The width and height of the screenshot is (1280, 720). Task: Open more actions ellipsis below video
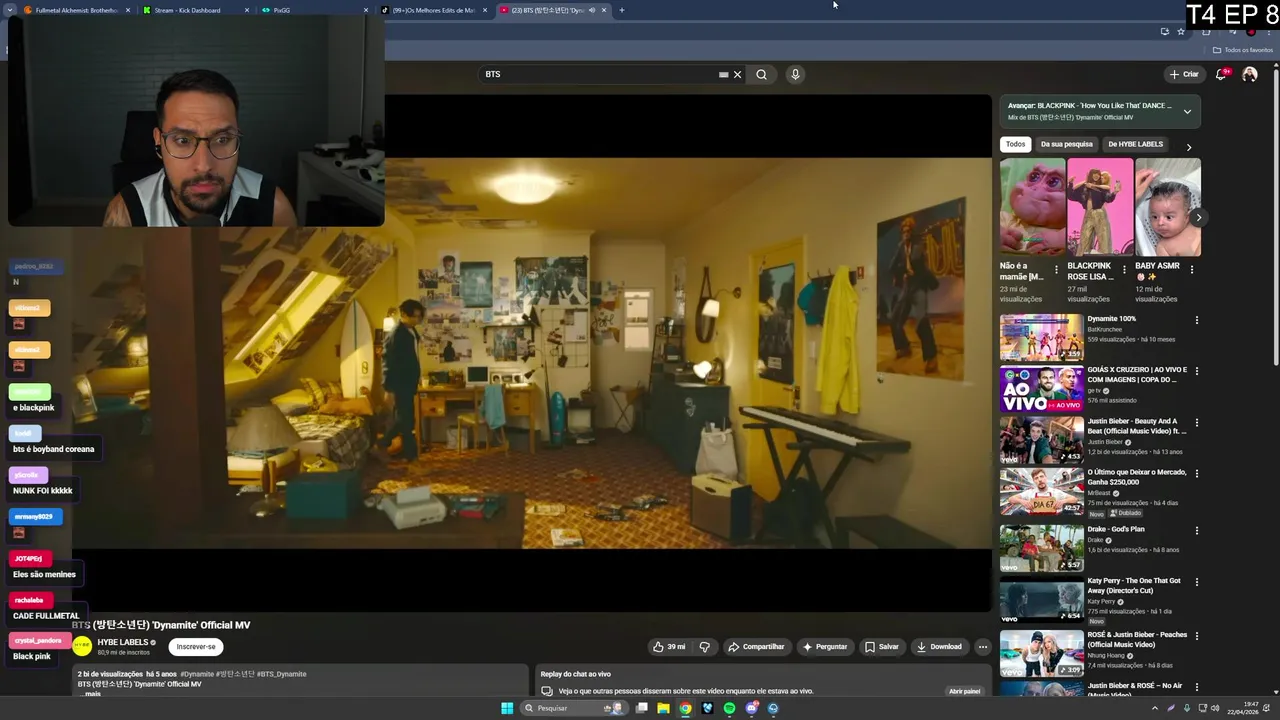pyautogui.click(x=982, y=647)
